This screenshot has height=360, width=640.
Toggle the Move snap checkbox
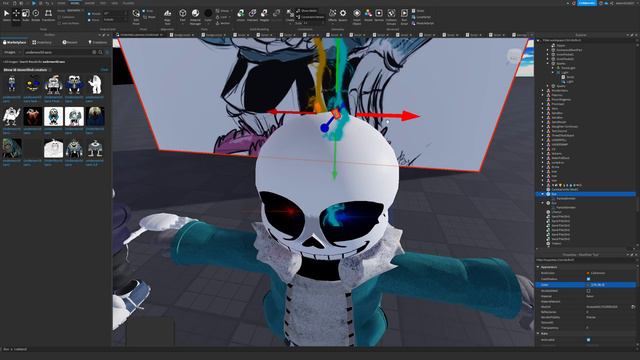[89, 20]
